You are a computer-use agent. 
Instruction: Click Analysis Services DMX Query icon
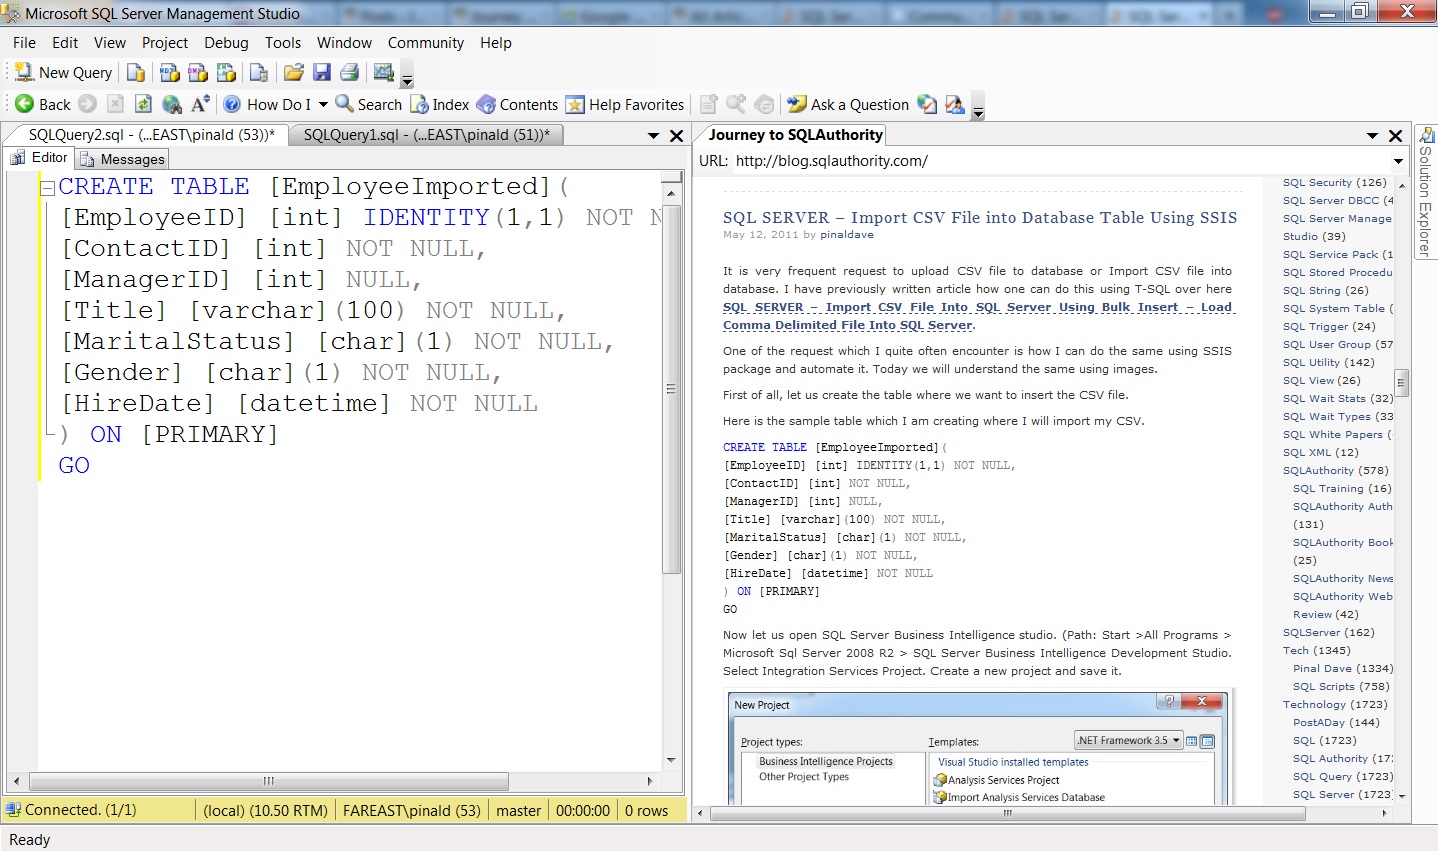coord(198,73)
